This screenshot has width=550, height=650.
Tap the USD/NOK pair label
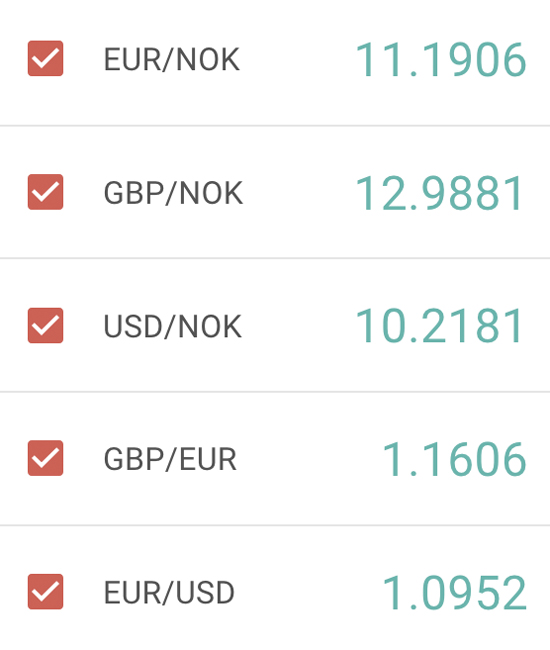pyautogui.click(x=172, y=327)
